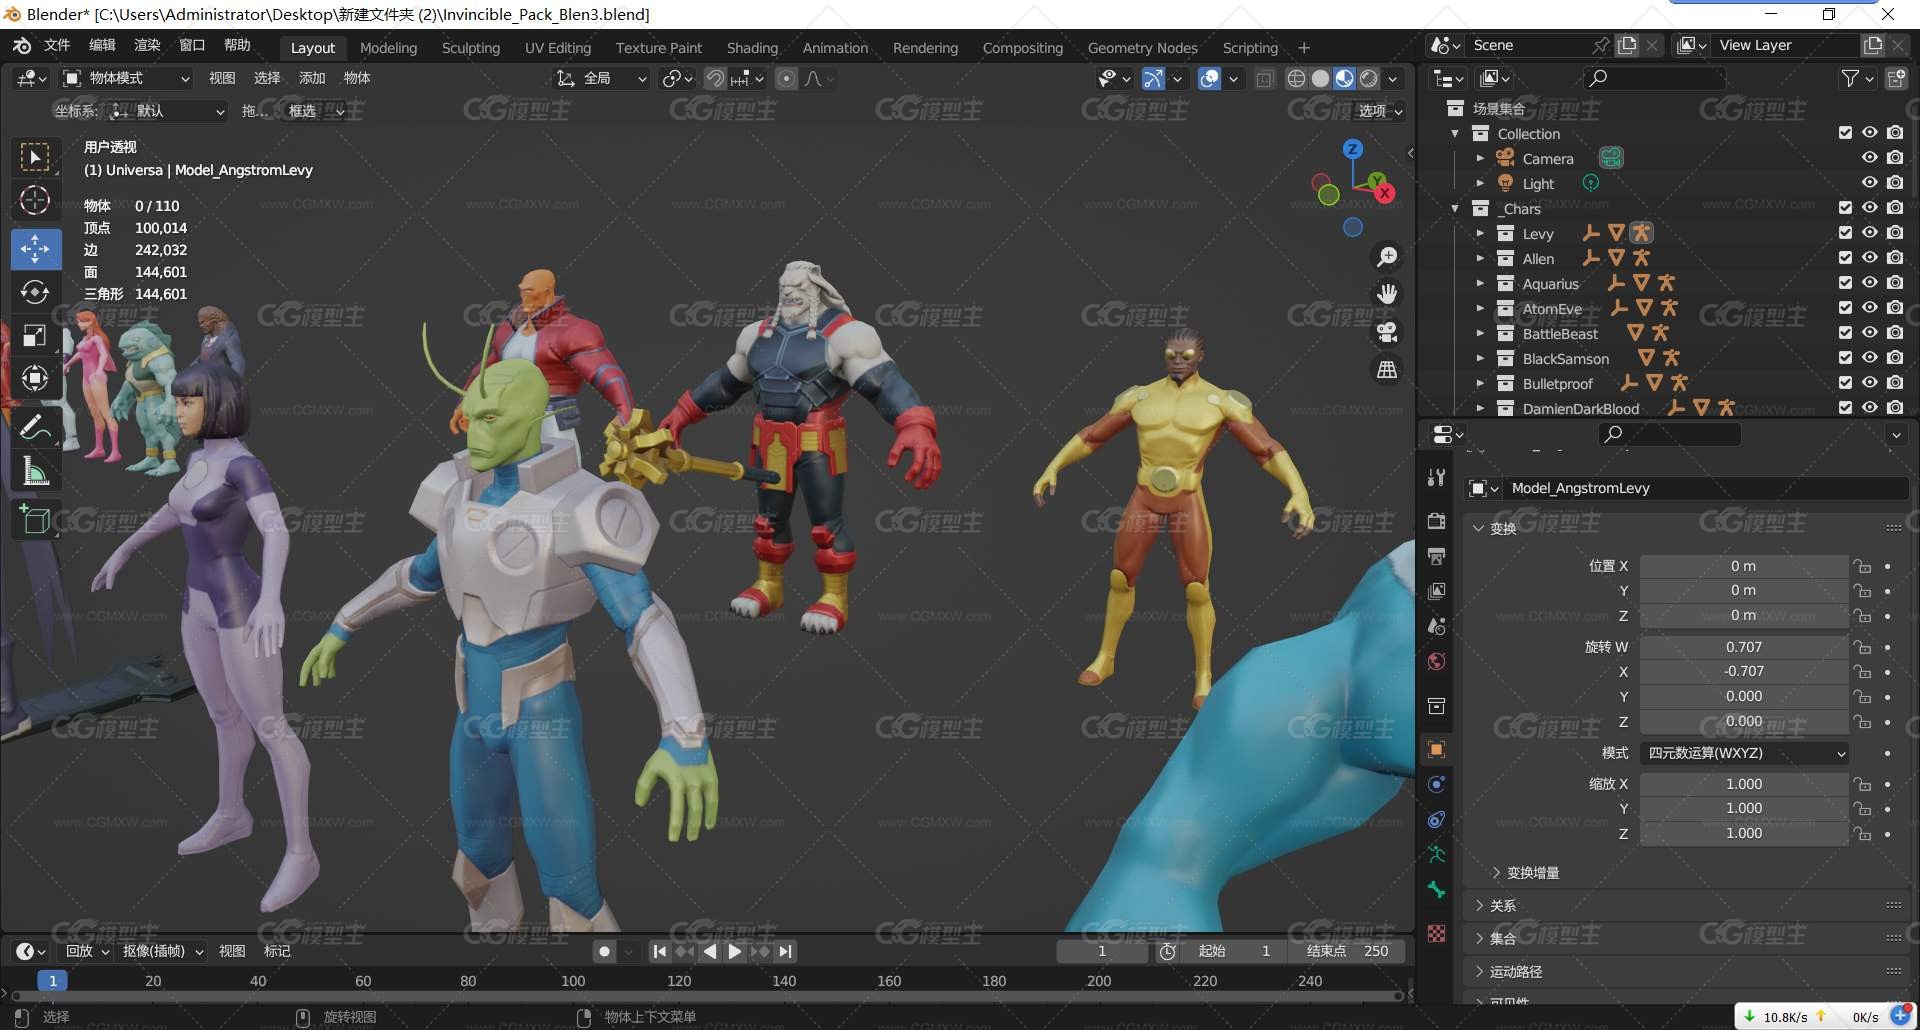Open the Tool properties tab

click(1437, 477)
